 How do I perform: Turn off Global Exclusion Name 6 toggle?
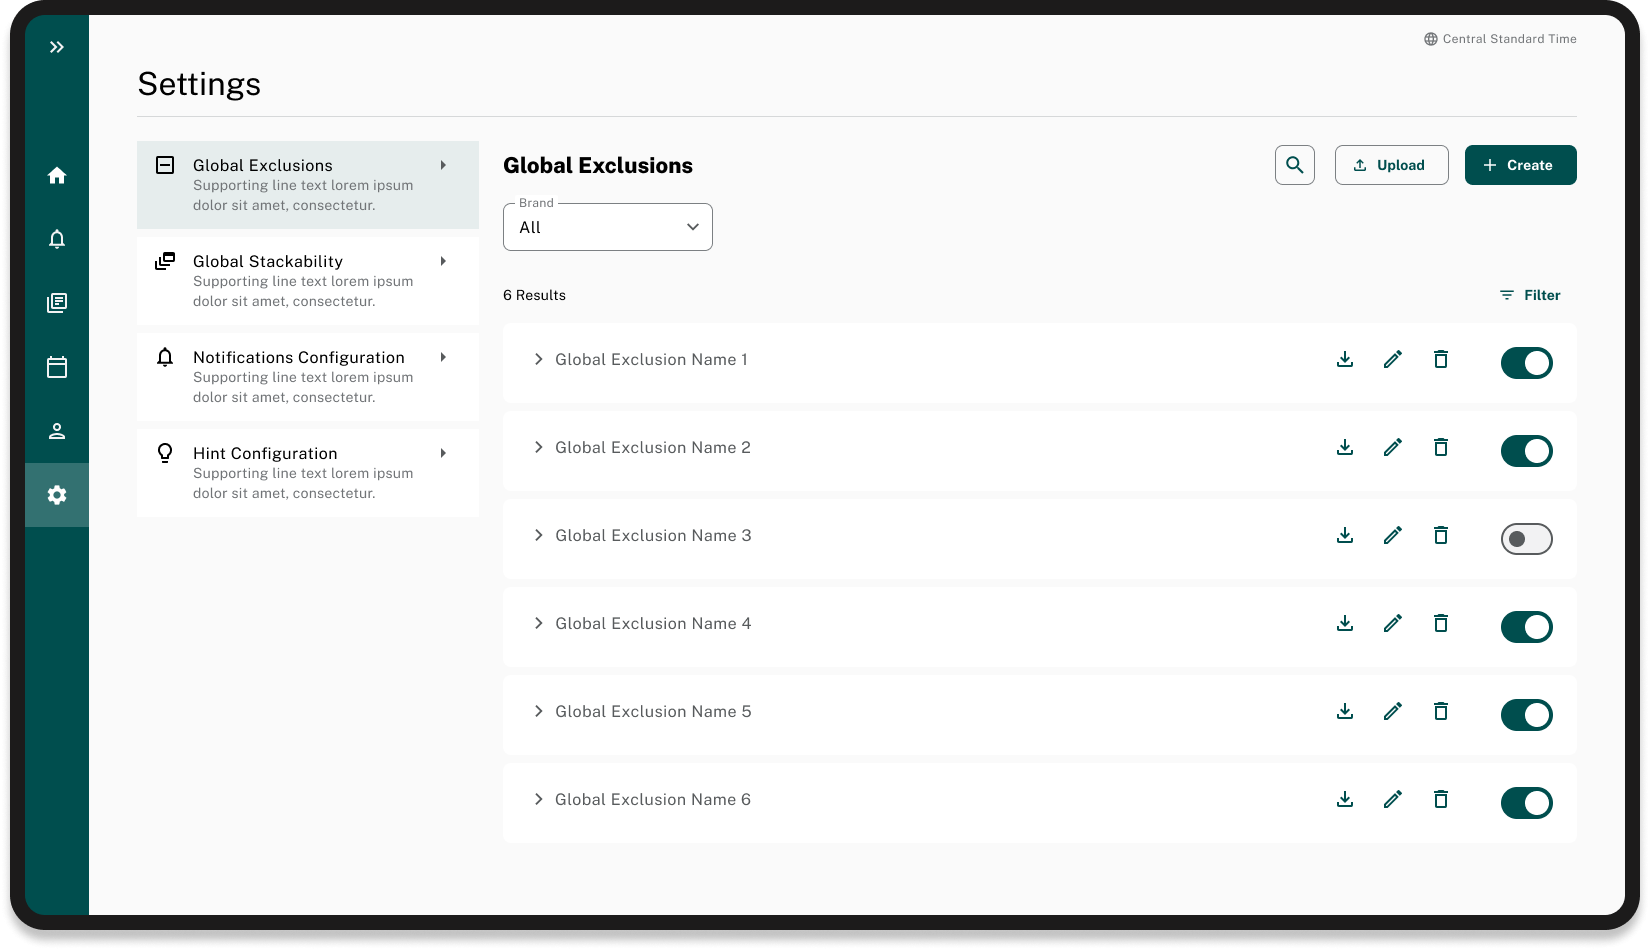click(1526, 803)
